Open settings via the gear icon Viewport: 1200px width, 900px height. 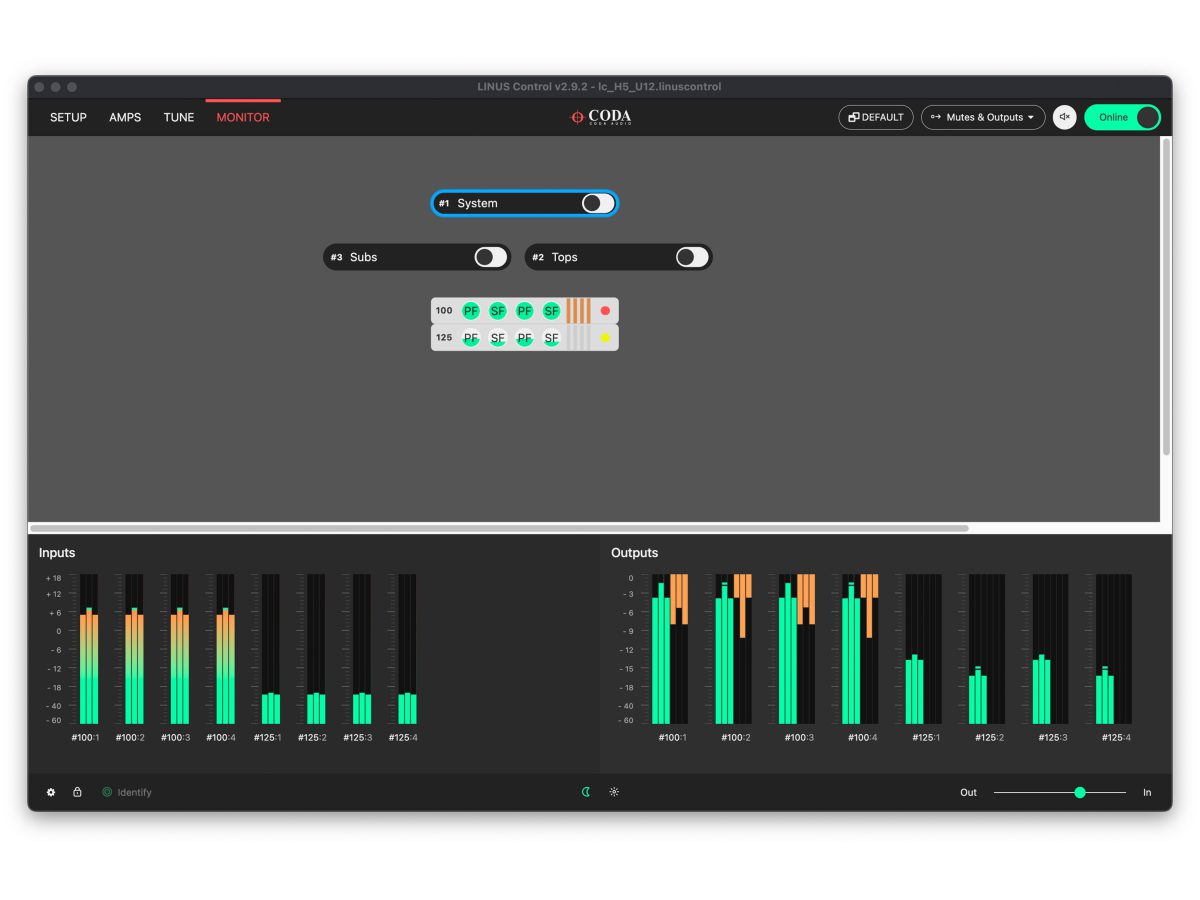pos(51,792)
